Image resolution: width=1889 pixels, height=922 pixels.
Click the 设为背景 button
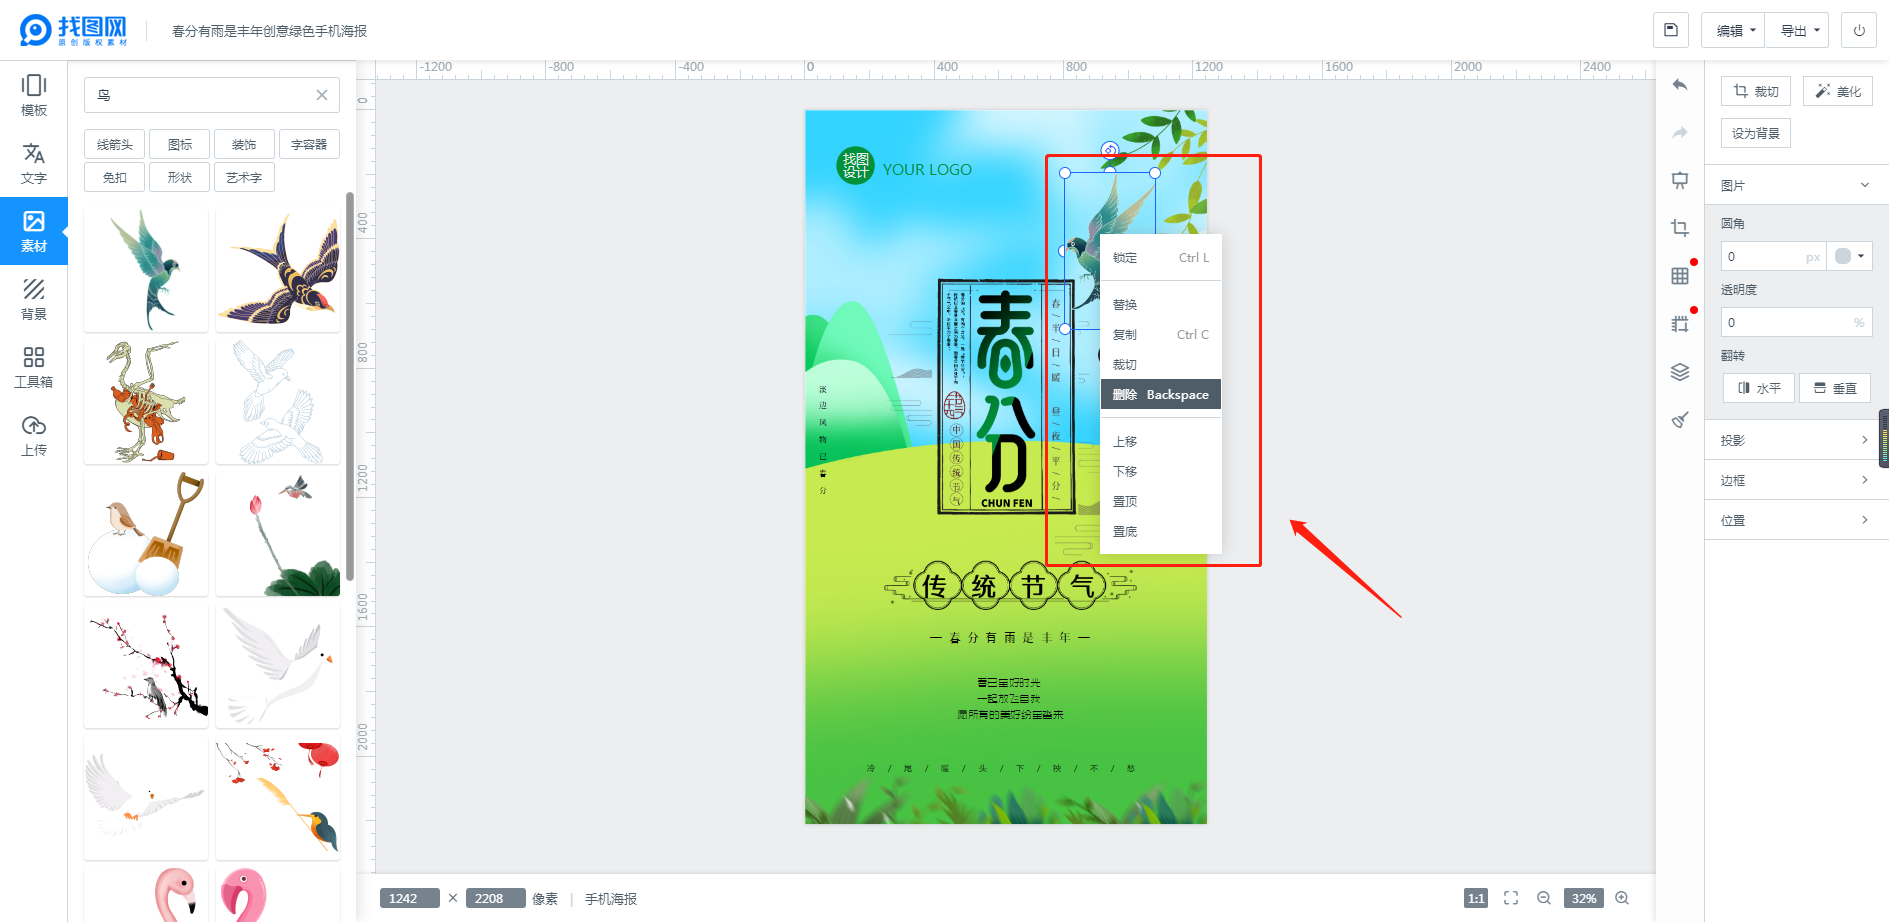(1756, 133)
